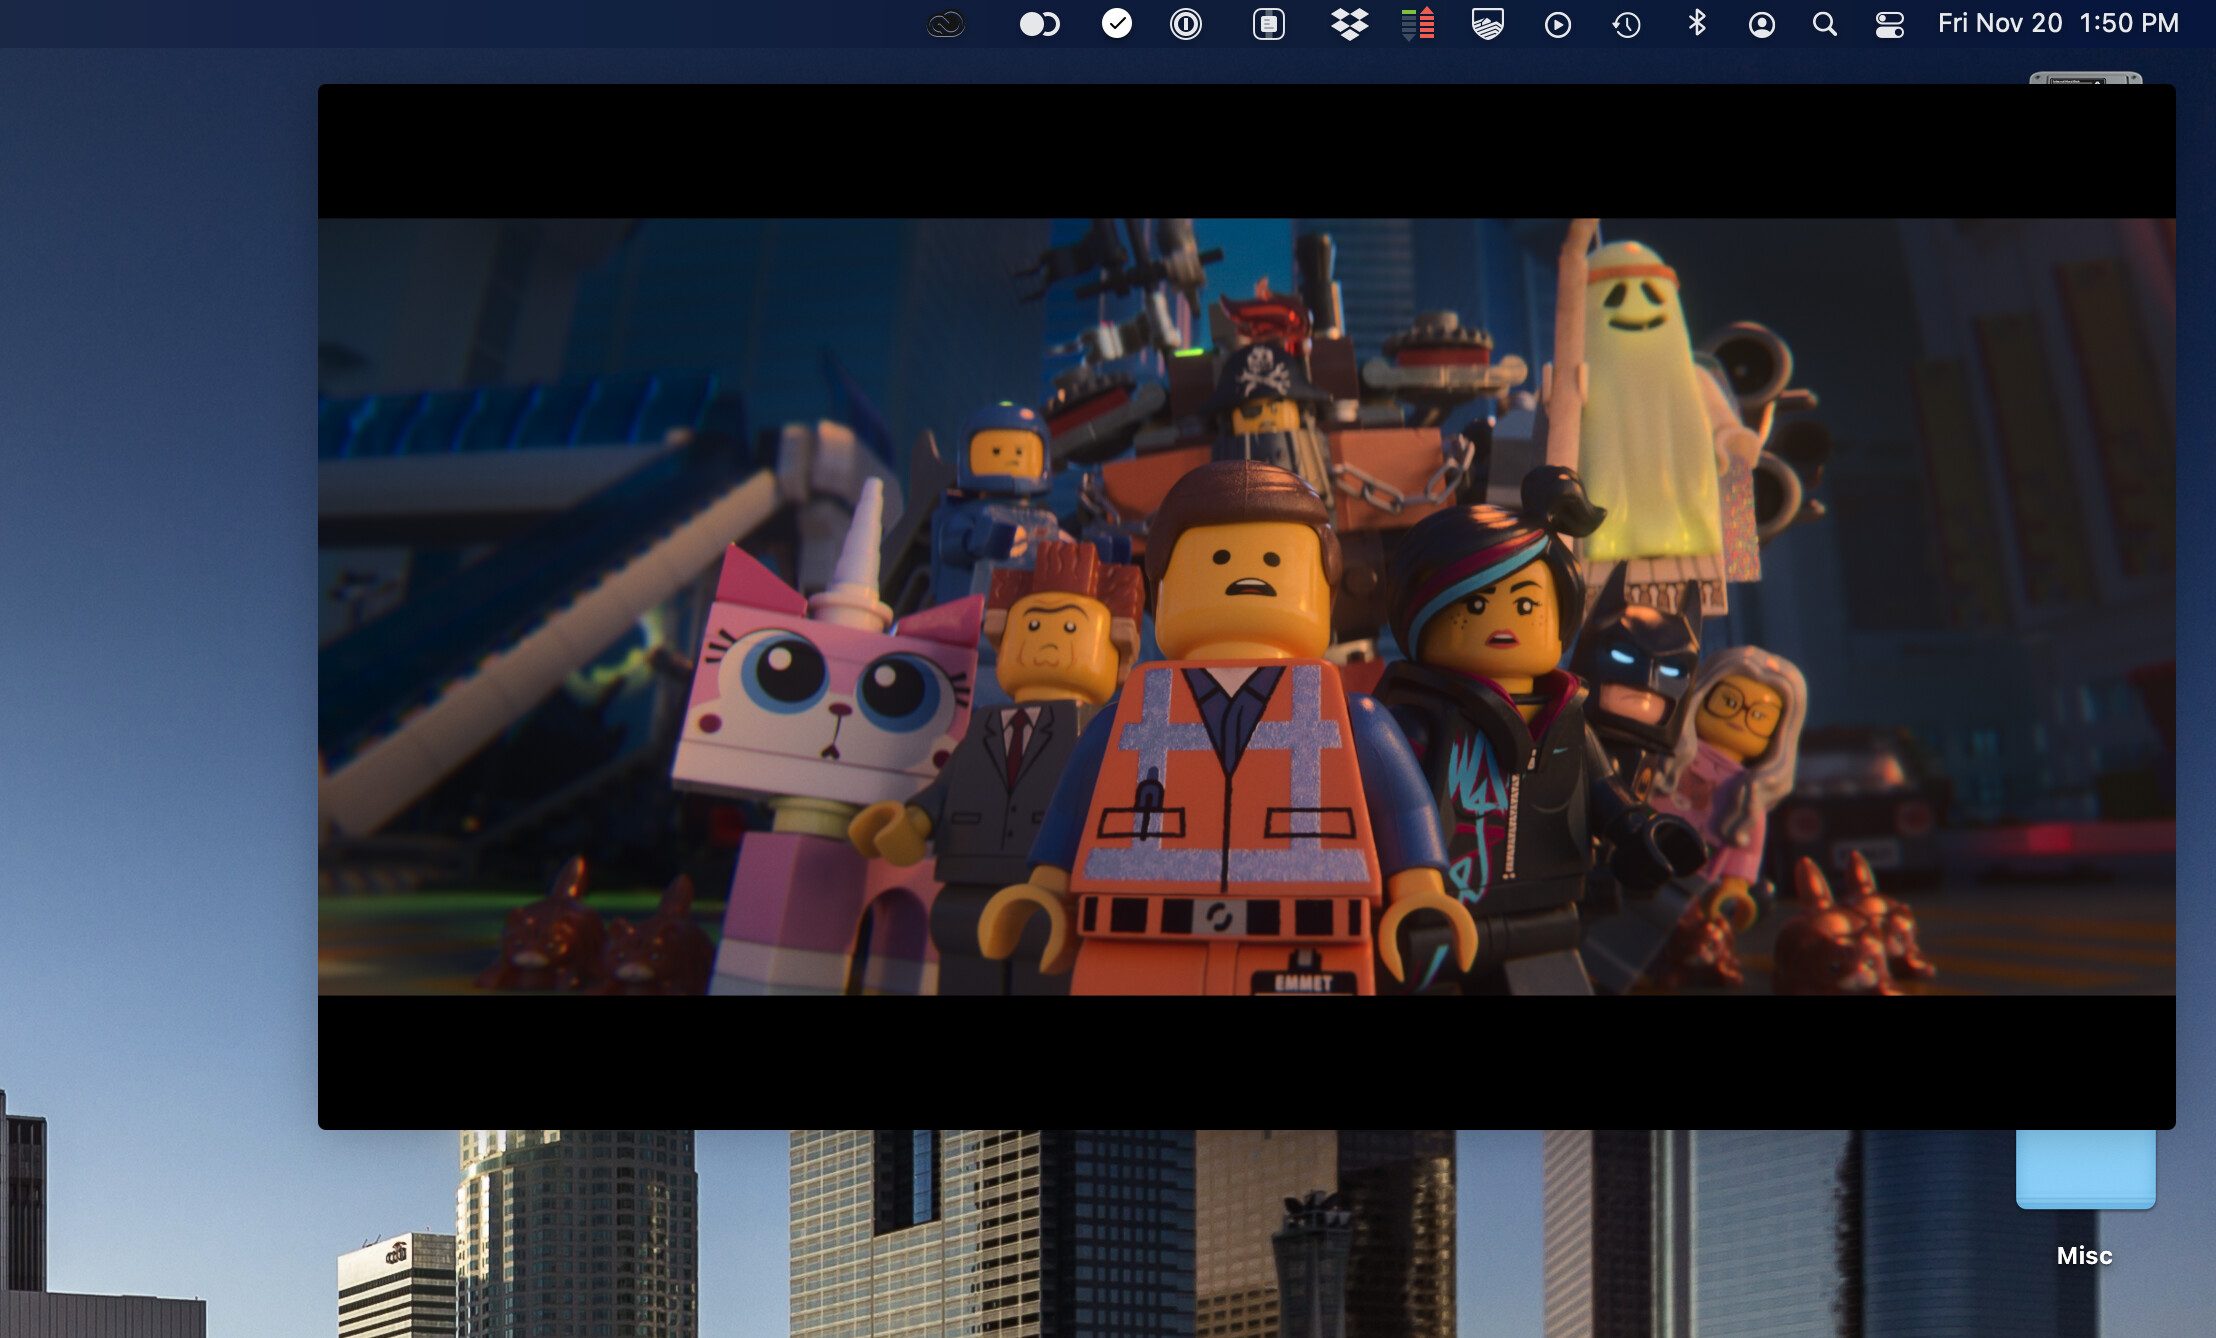Click the mountain shield menu bar icon
This screenshot has height=1338, width=2216.
pos(1487,24)
